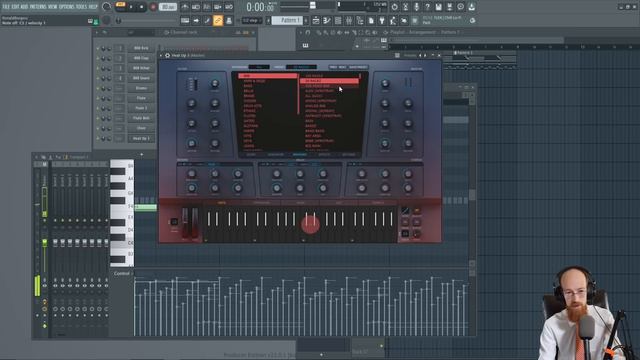Screen dimensions: 640x360
Task: Show the Piano roll window icon
Action: [327, 20]
